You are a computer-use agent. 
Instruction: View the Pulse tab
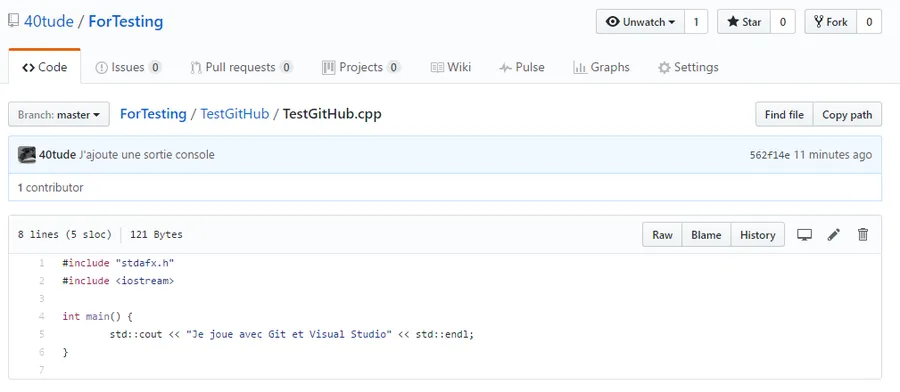click(x=522, y=67)
